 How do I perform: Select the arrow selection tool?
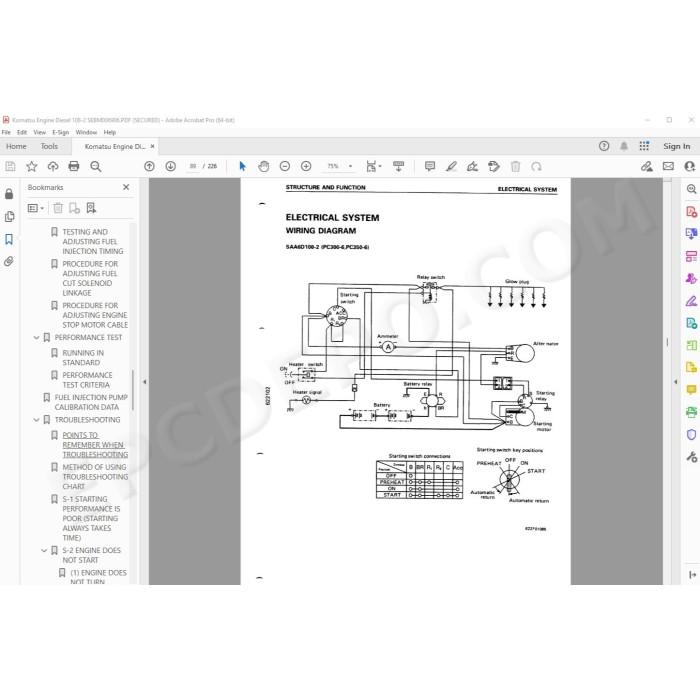click(x=242, y=167)
